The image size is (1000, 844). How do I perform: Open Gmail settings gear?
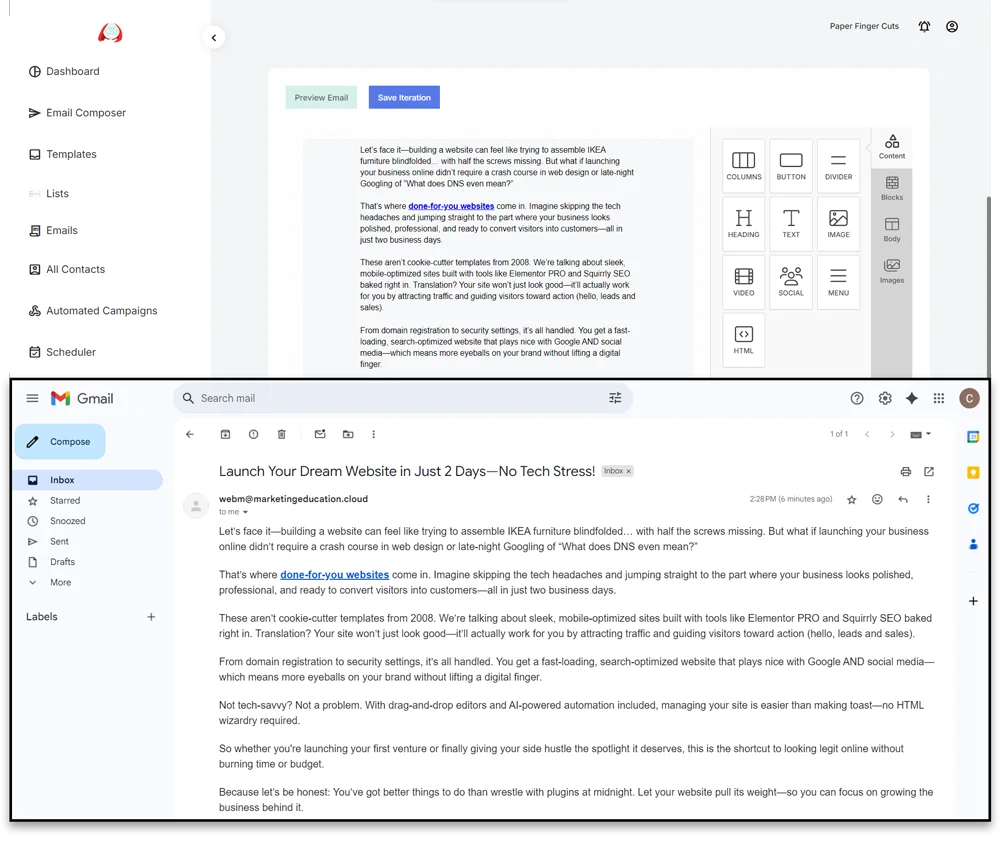coord(884,398)
